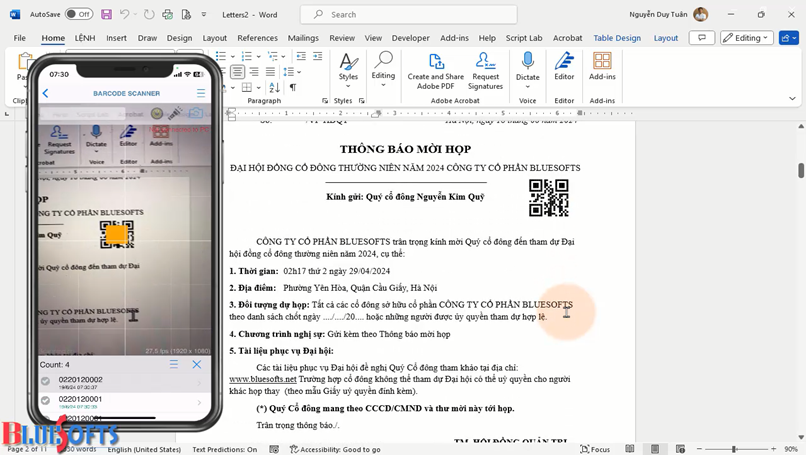Click the zoom slider handle
This screenshot has height=455, width=806.
click(734, 449)
